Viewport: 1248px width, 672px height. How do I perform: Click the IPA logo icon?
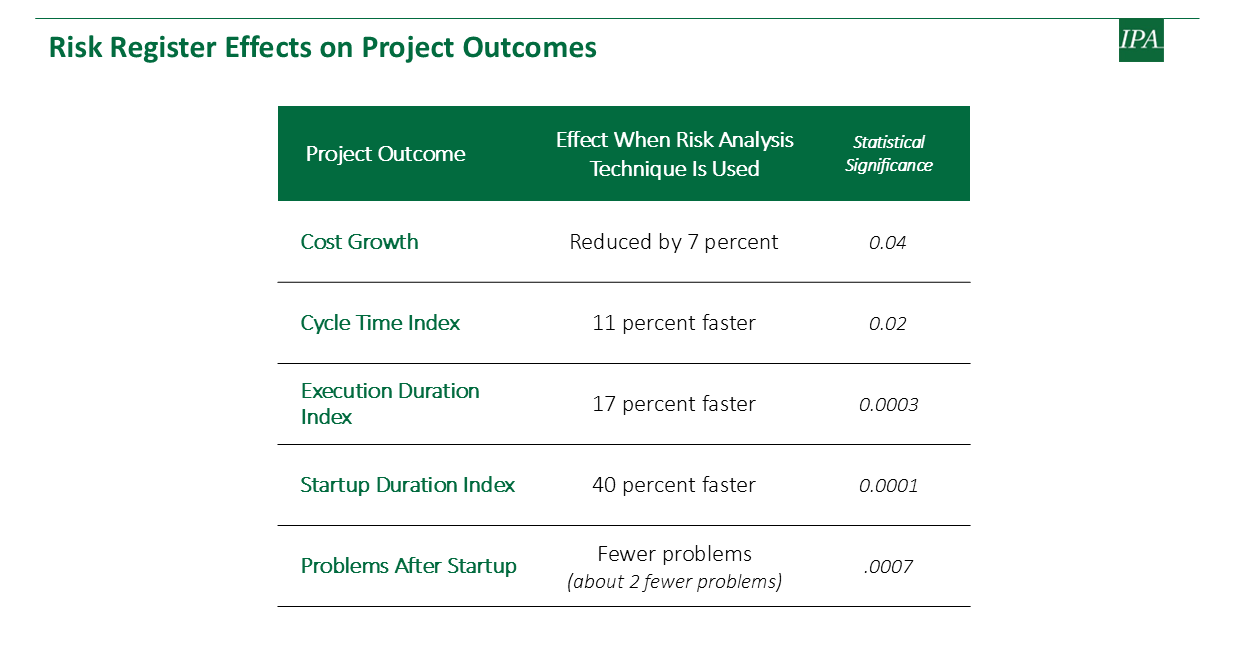click(1141, 40)
